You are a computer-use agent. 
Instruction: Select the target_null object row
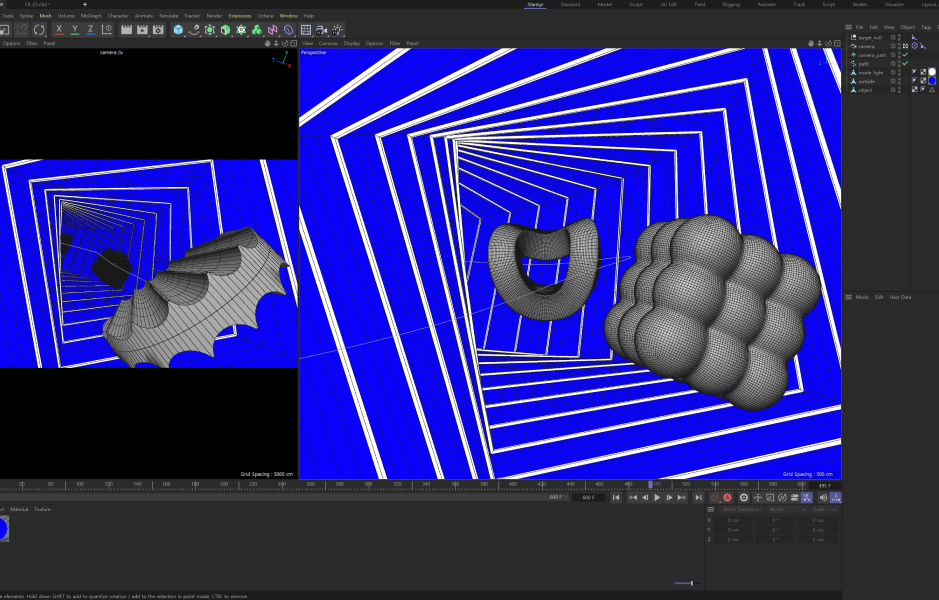tap(870, 38)
